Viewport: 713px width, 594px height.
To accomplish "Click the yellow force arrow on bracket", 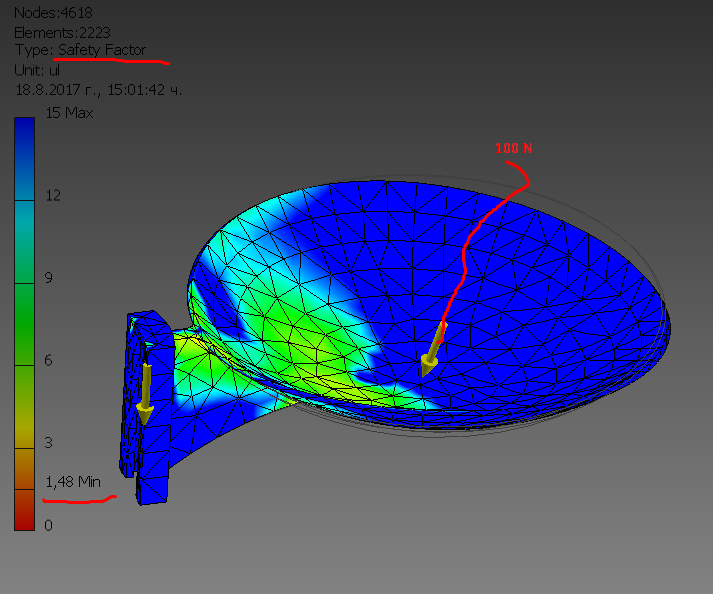I will 146,394.
